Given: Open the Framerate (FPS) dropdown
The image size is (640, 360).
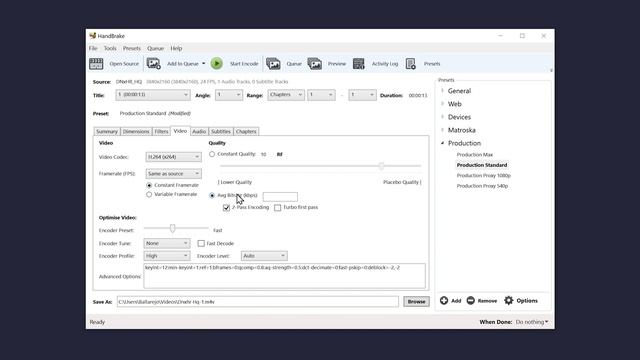Looking at the screenshot, I should [x=173, y=174].
